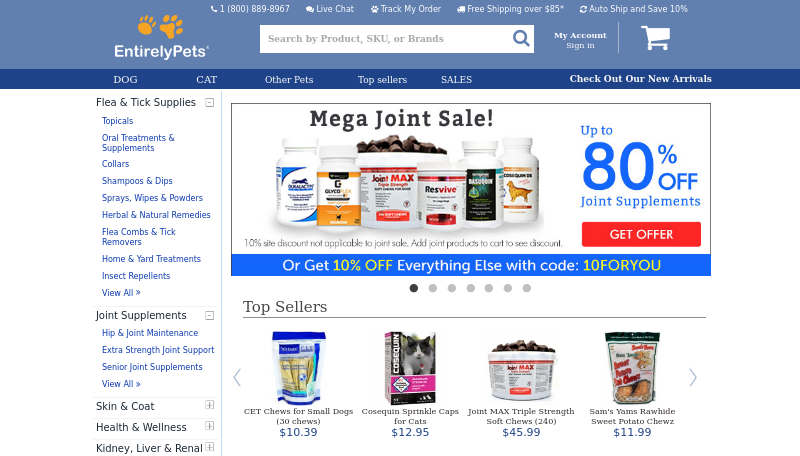Screen dimensions: 800x456
Task: Open Shampoos & Dips link
Action: point(137,181)
